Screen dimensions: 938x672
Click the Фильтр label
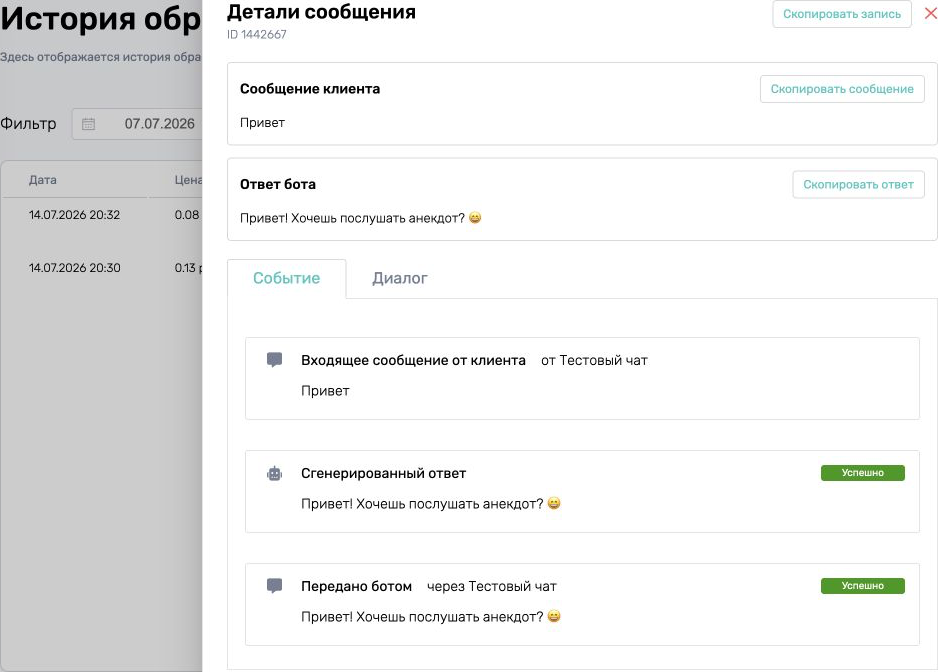[28, 124]
